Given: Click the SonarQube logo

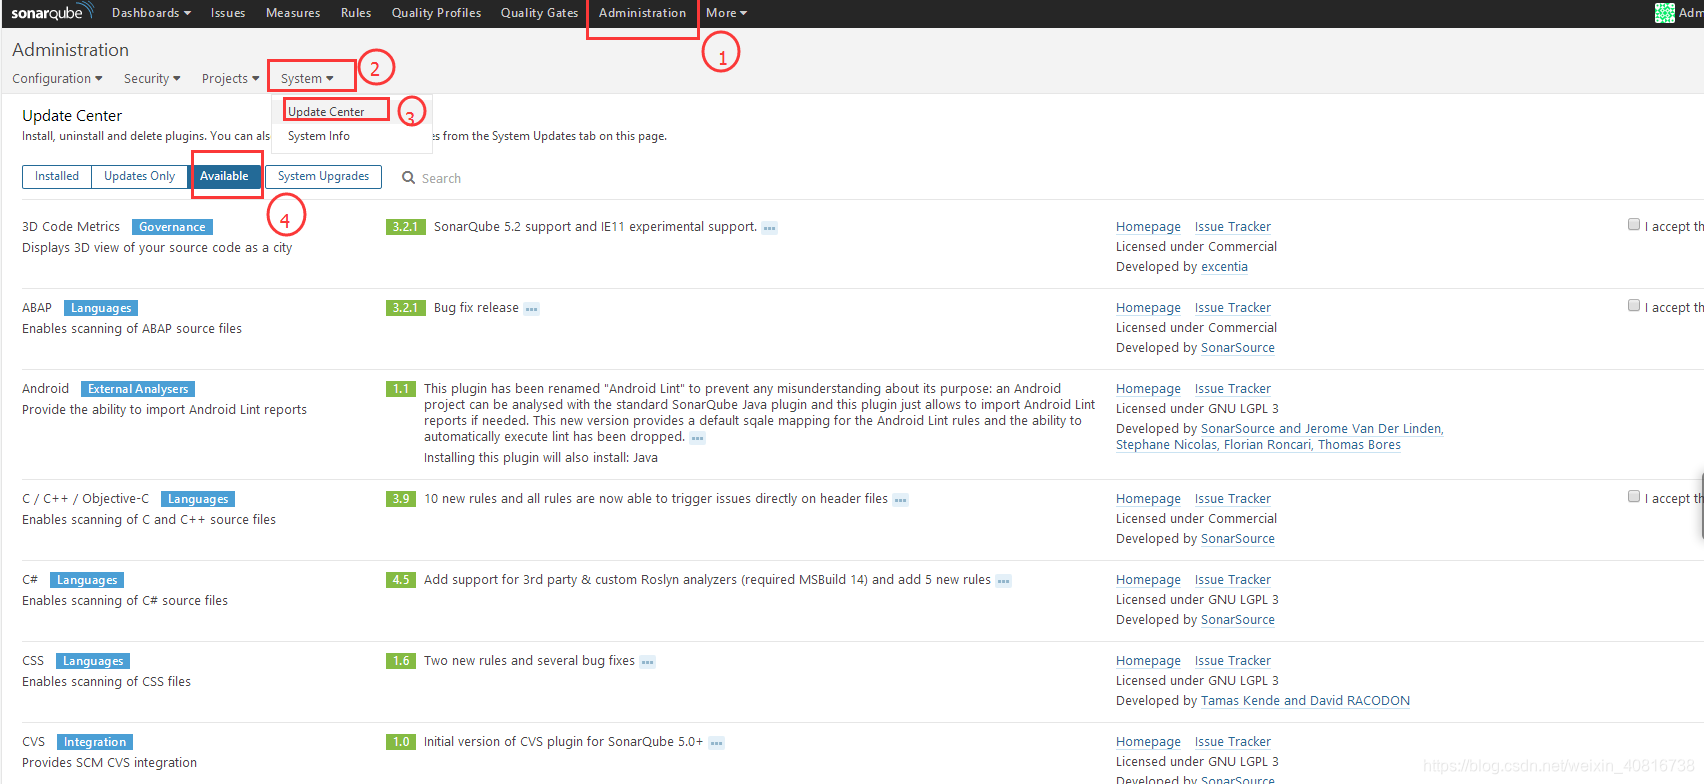Looking at the screenshot, I should tap(52, 12).
